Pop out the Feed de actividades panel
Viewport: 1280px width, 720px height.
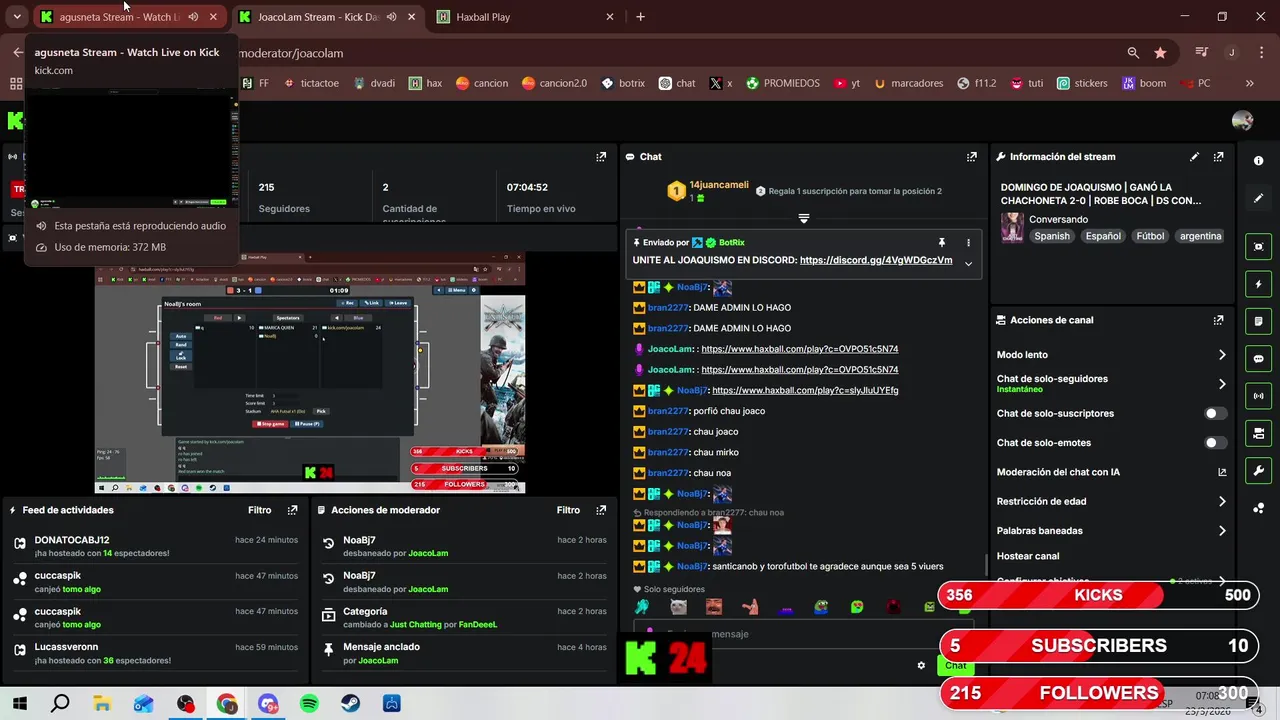click(292, 510)
